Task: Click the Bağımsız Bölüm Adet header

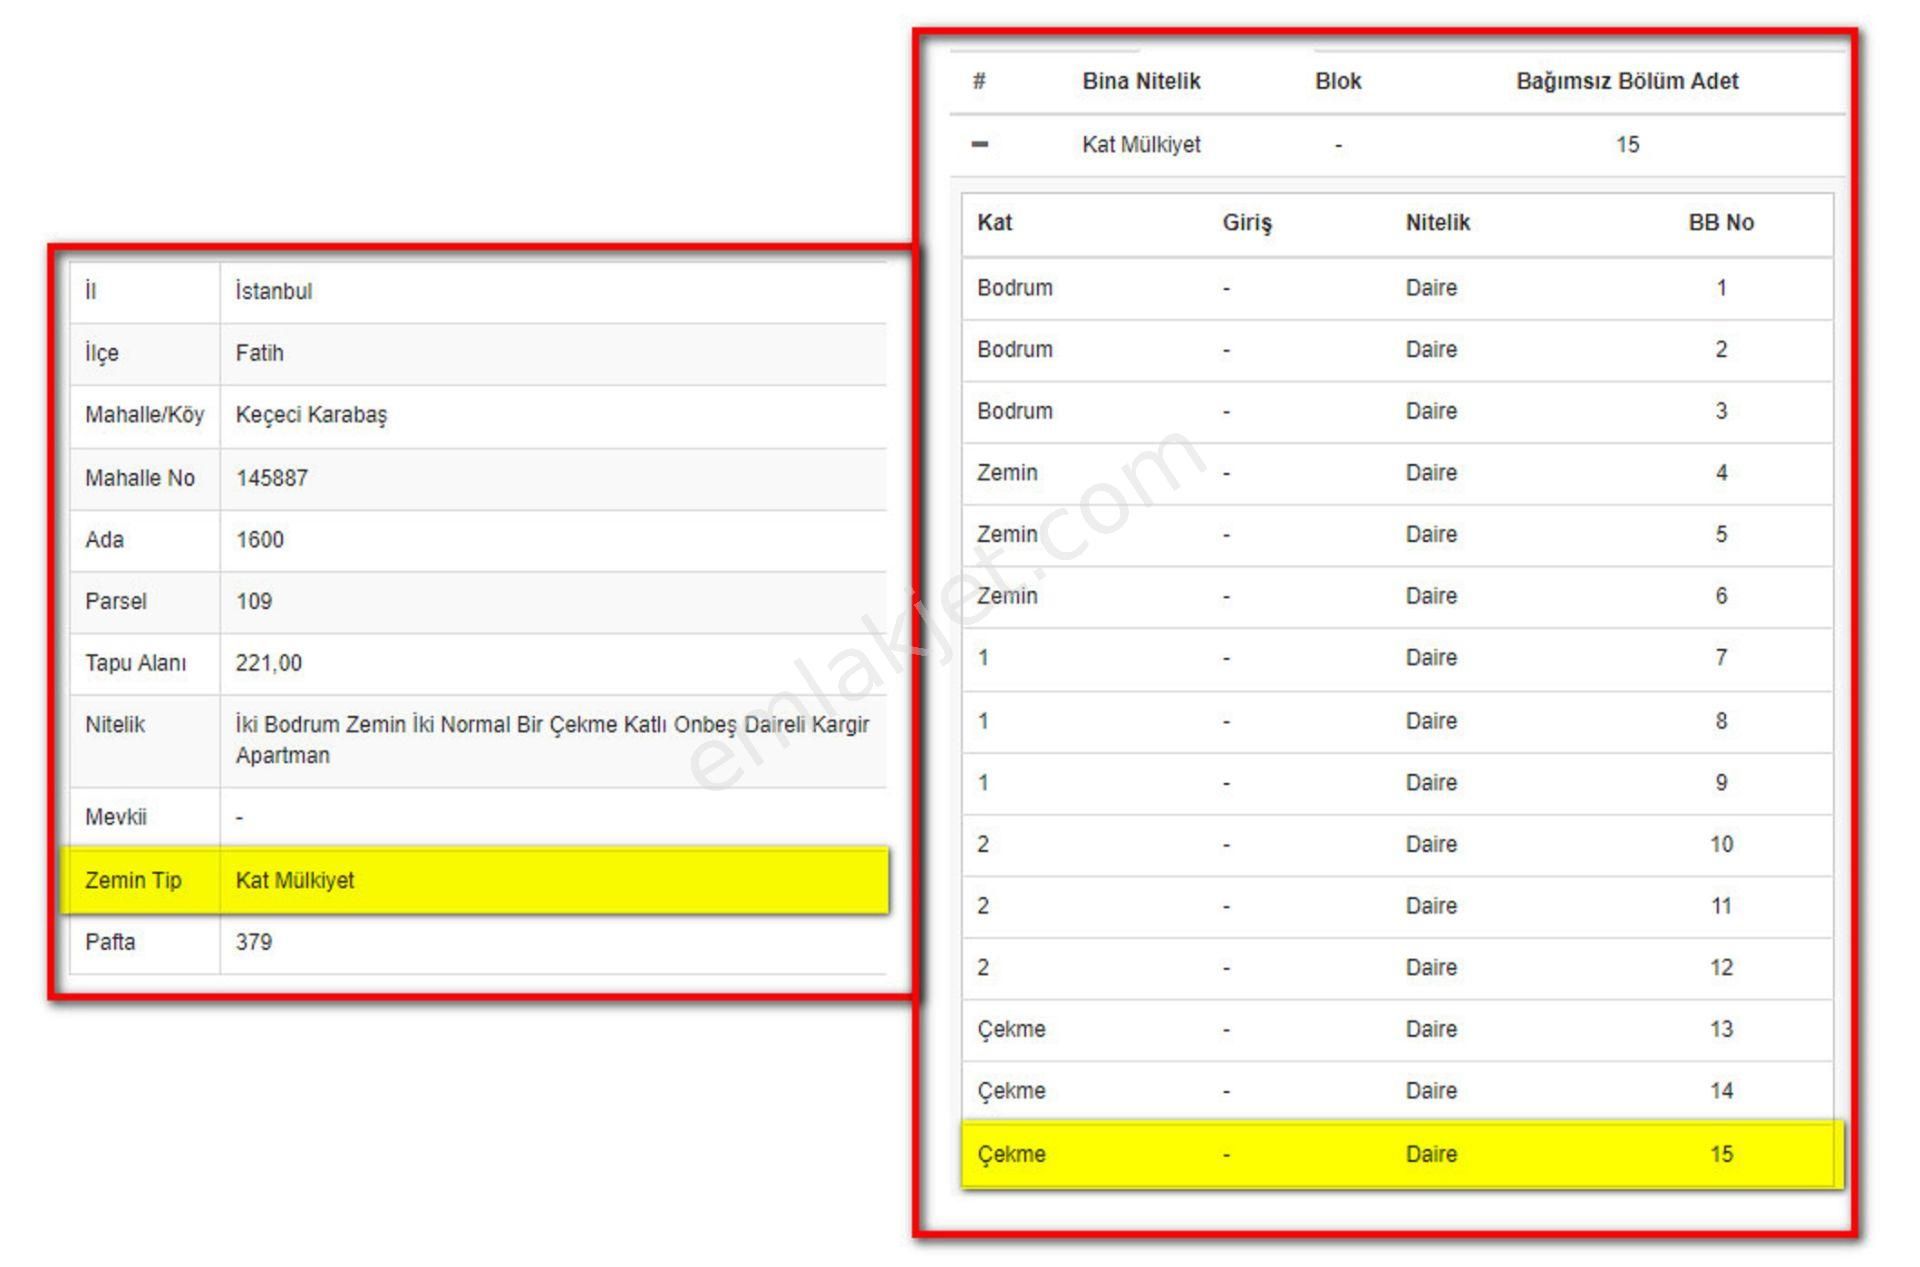Action: click(x=1627, y=81)
